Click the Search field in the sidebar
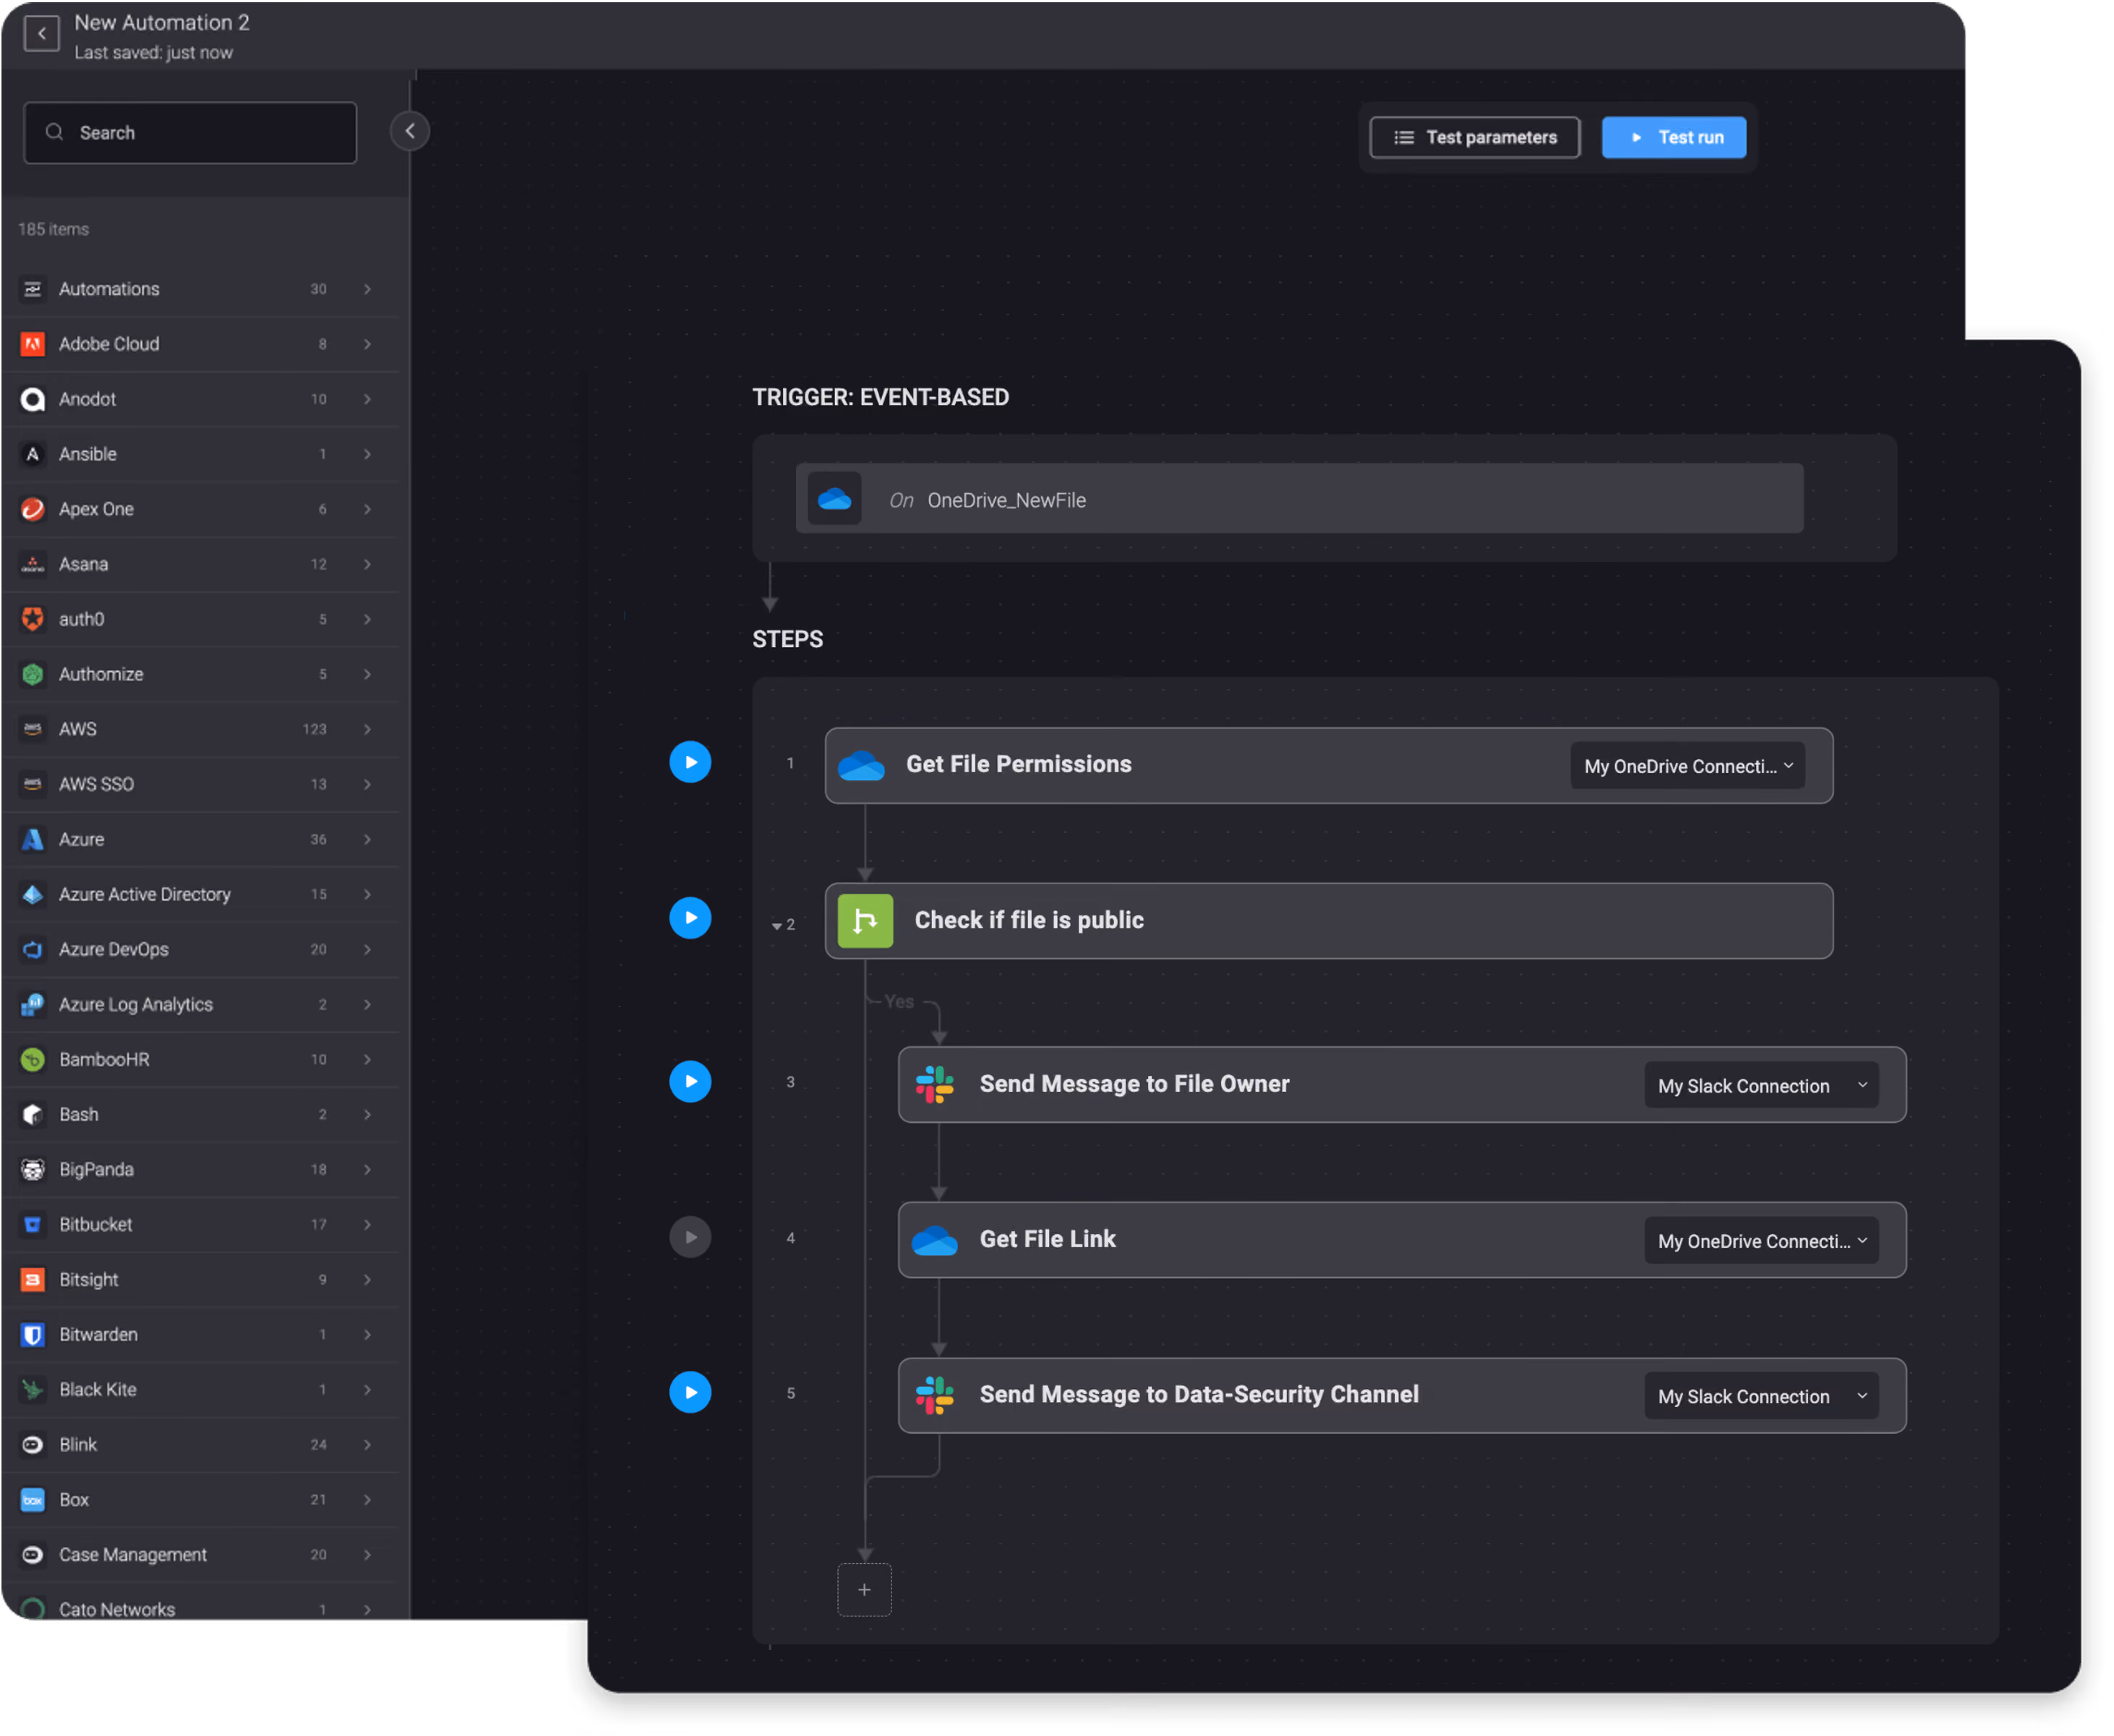Screen dimensions: 2114x1736 pyautogui.click(x=190, y=133)
